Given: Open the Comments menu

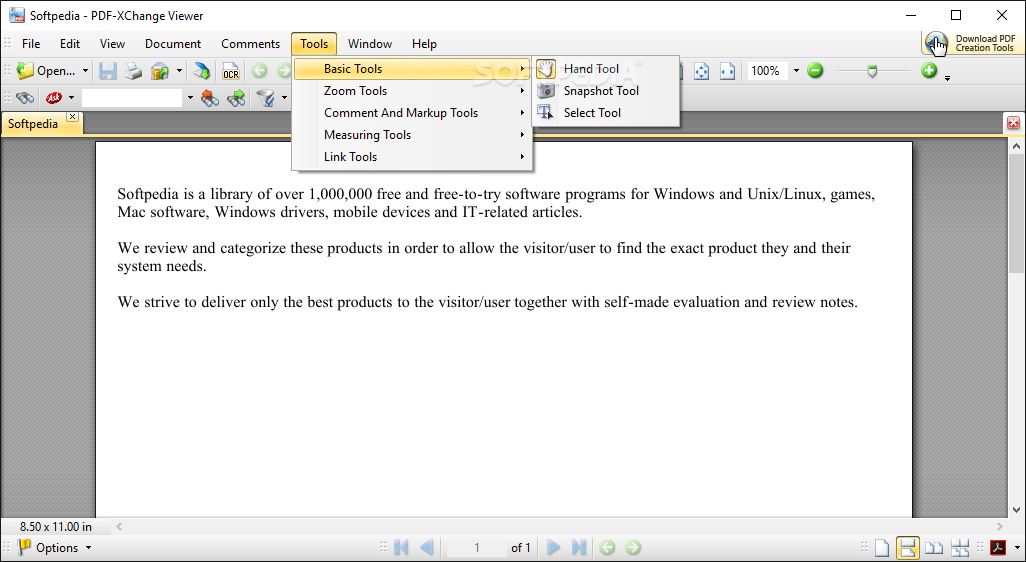Looking at the screenshot, I should pyautogui.click(x=251, y=44).
